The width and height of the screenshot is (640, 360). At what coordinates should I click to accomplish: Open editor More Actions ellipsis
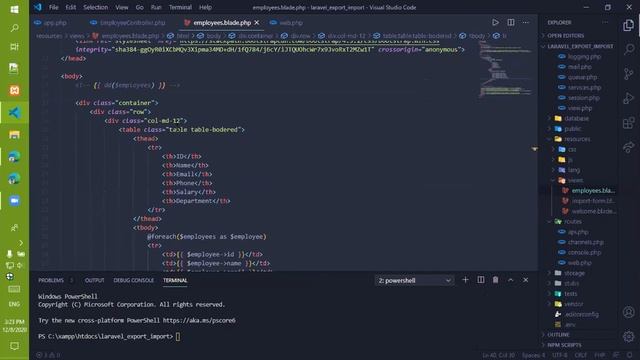526,22
